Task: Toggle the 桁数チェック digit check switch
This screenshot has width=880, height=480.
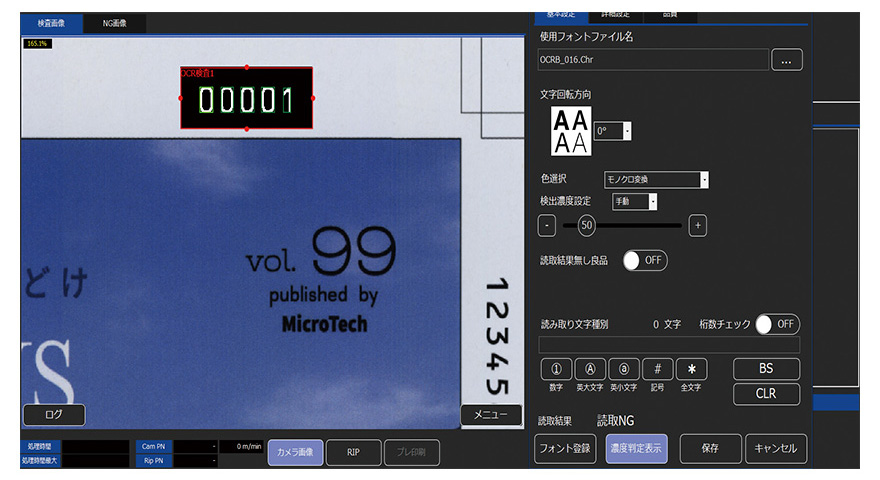Action: click(x=778, y=324)
